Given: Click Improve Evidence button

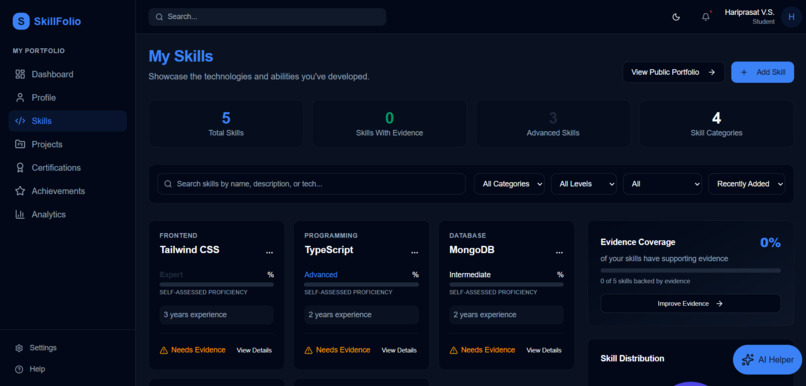Looking at the screenshot, I should (690, 304).
